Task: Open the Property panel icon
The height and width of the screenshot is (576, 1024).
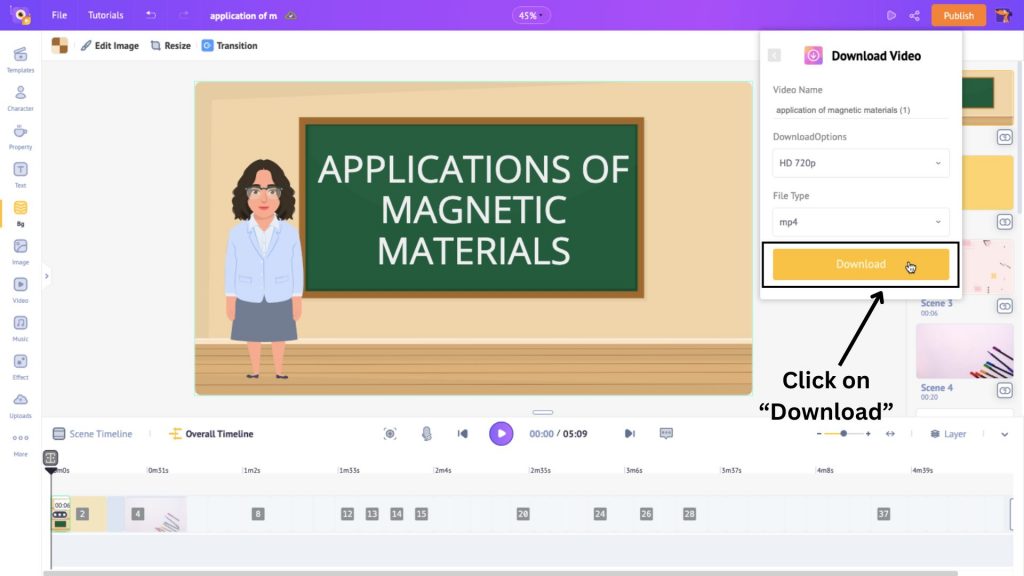Action: (20, 132)
